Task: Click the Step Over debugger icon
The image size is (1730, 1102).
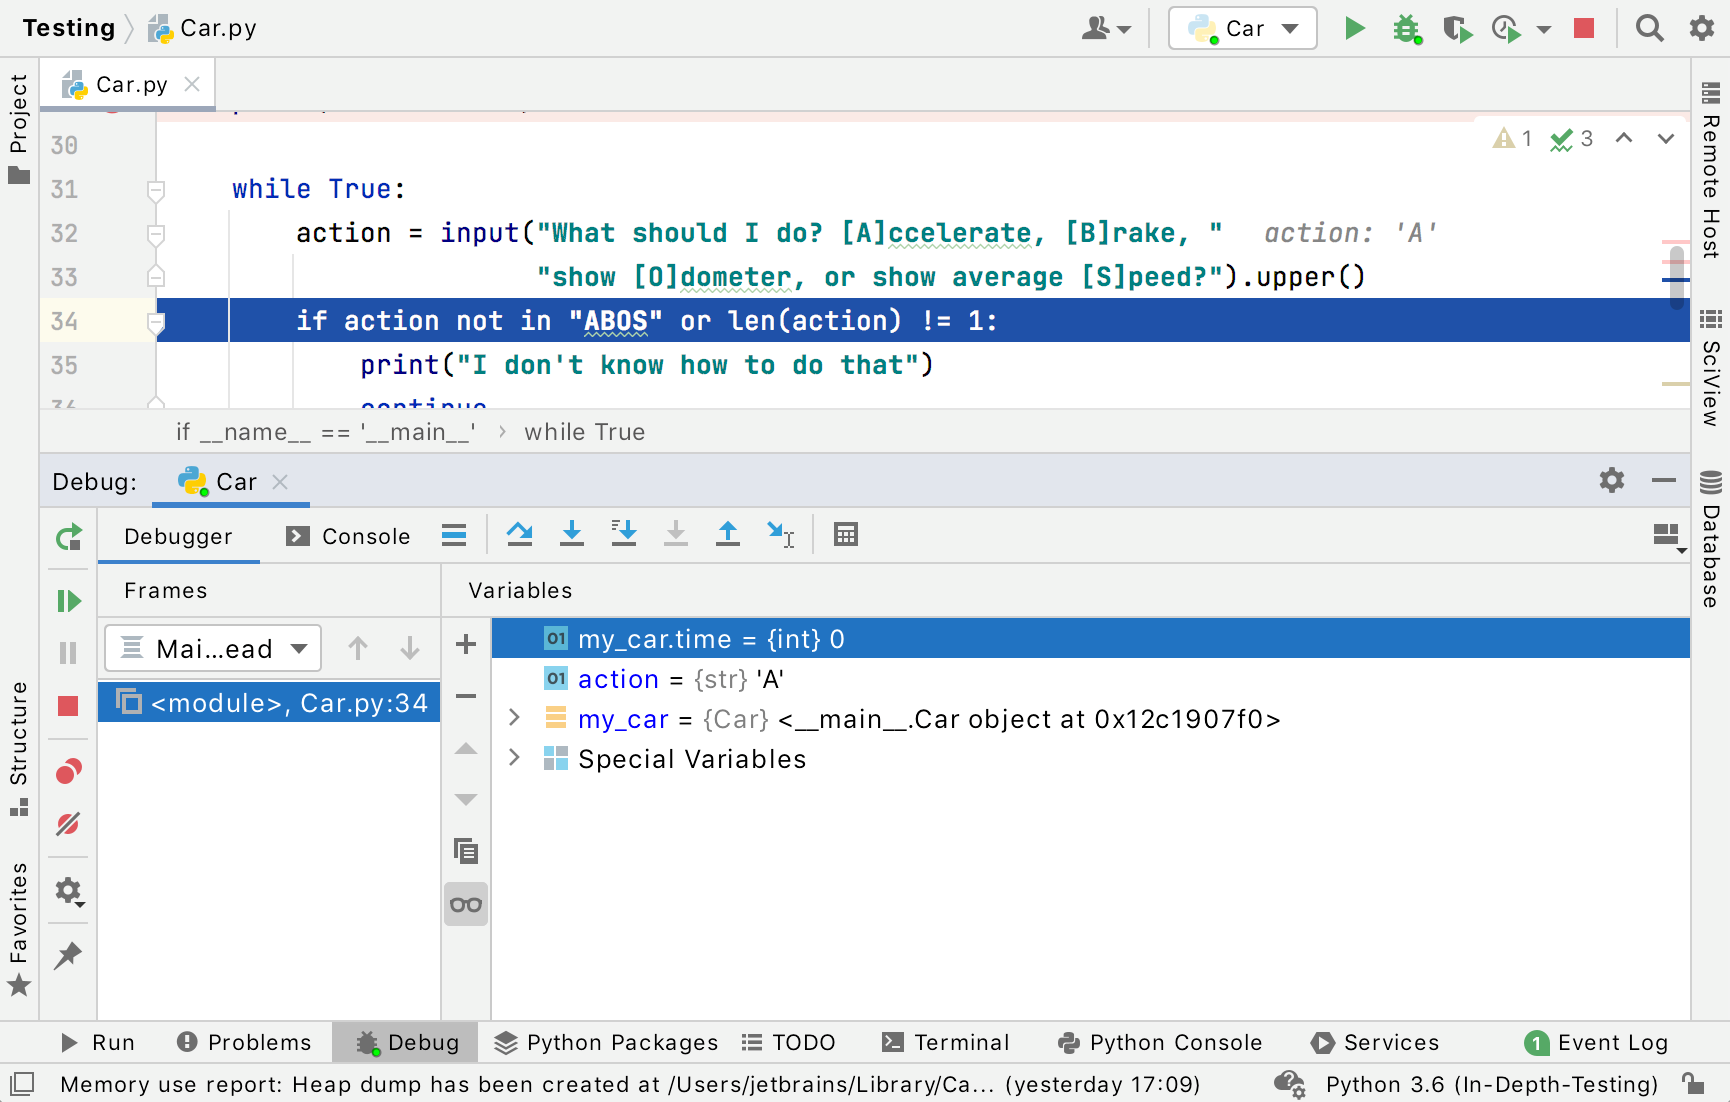Action: [x=519, y=535]
